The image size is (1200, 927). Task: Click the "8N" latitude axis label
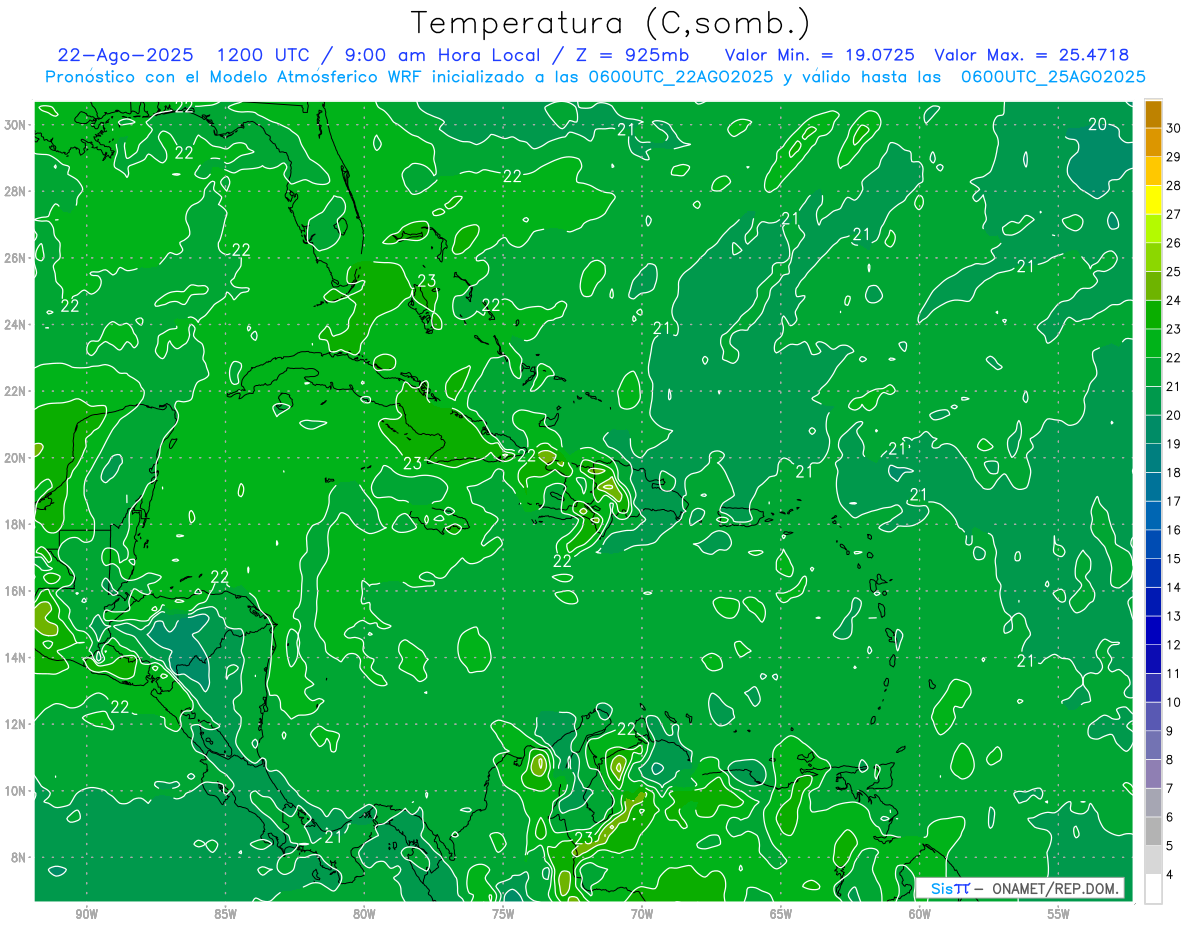coord(20,857)
